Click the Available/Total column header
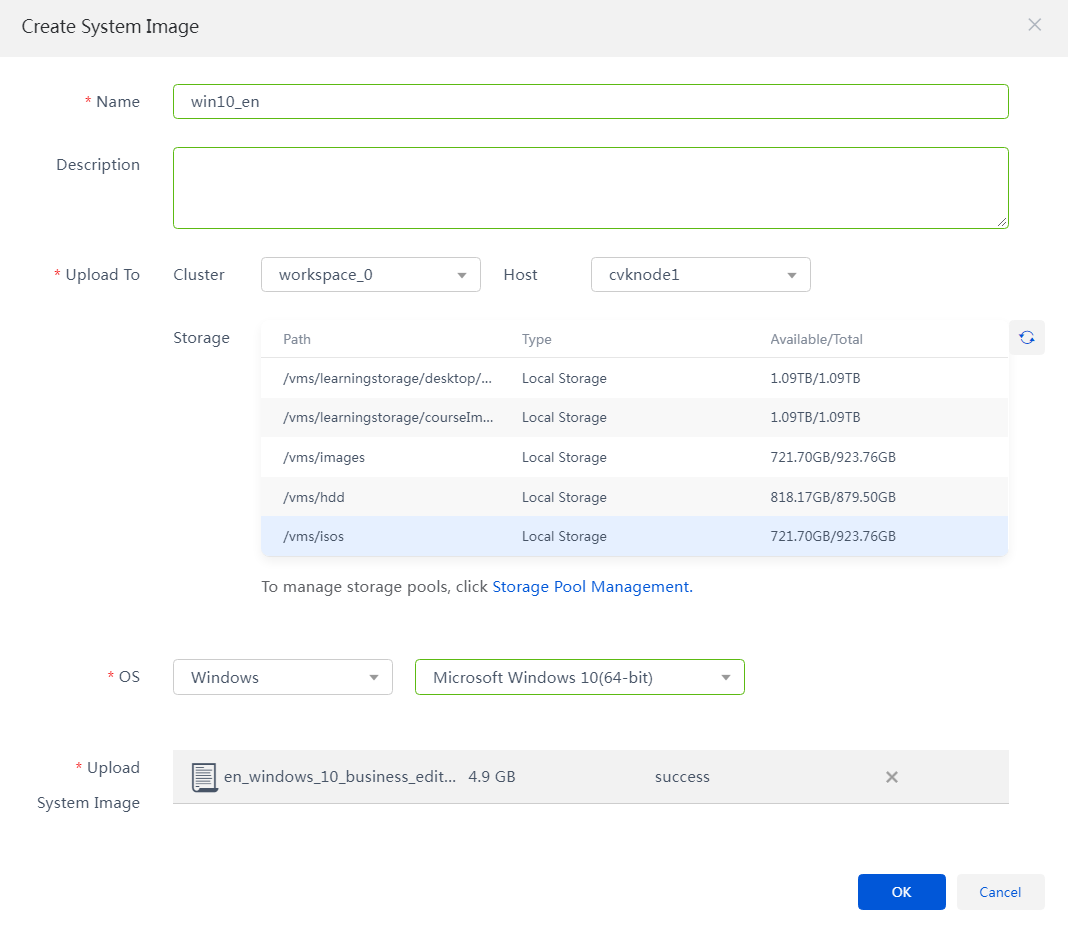 coord(816,339)
